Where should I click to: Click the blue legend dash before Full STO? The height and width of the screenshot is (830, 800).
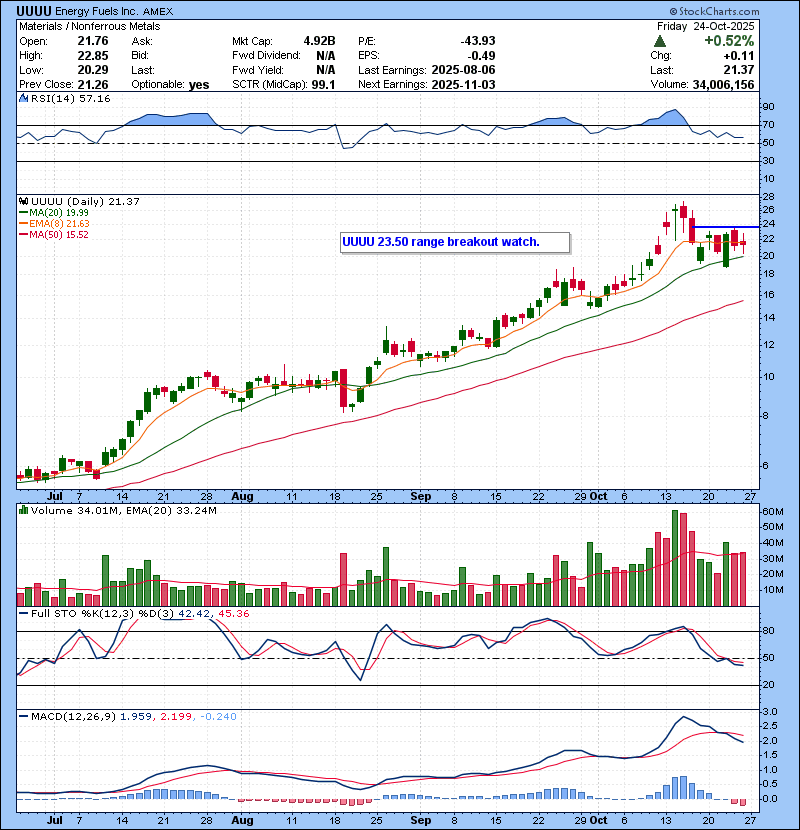click(x=23, y=614)
